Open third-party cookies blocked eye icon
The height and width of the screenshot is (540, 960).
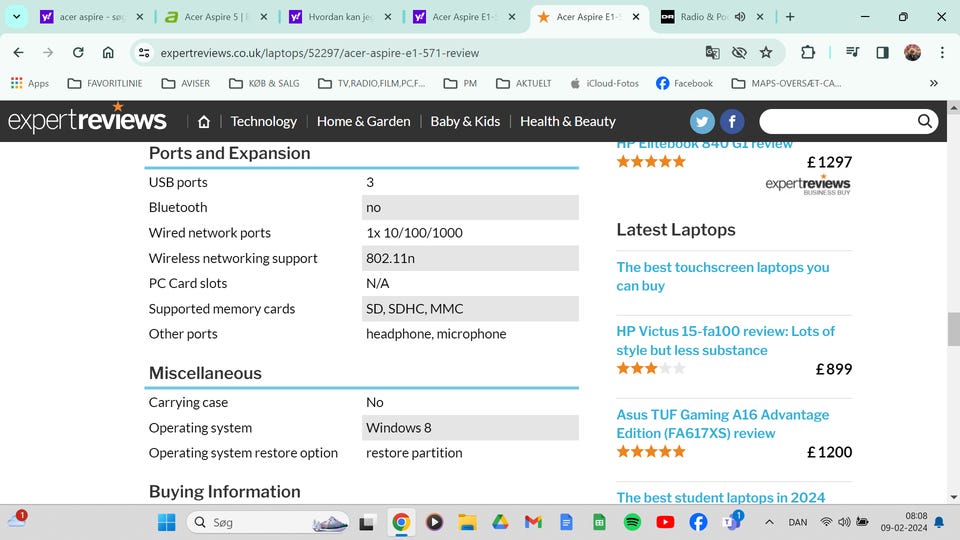[739, 53]
